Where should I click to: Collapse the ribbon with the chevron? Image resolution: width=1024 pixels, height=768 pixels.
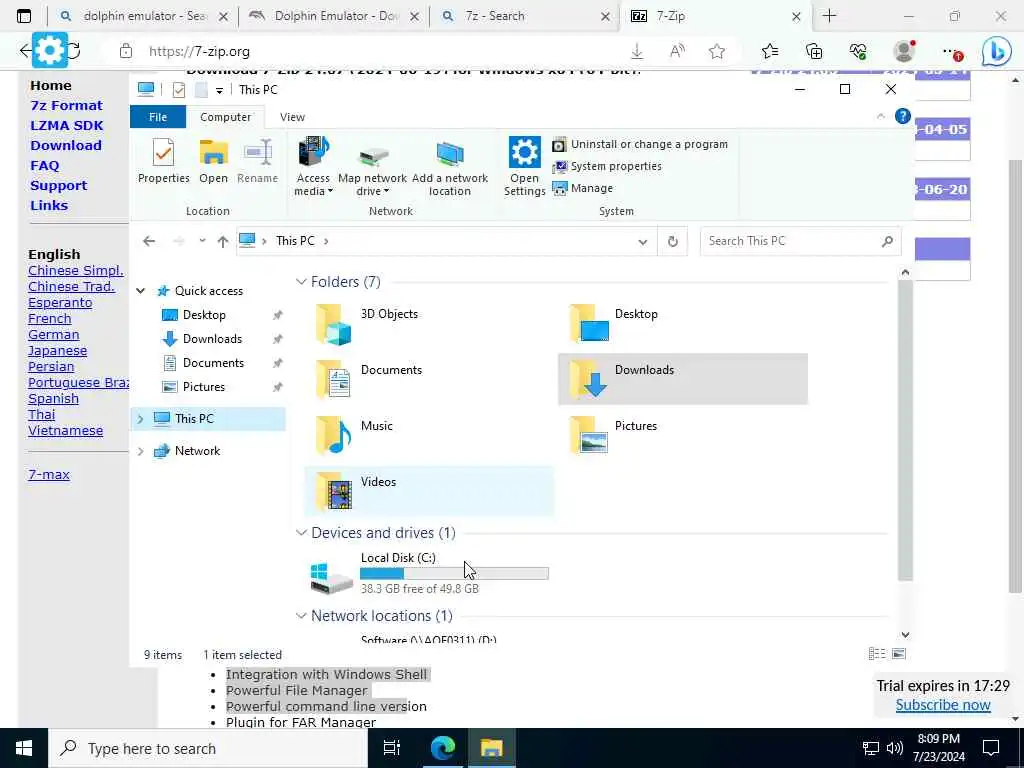point(880,116)
